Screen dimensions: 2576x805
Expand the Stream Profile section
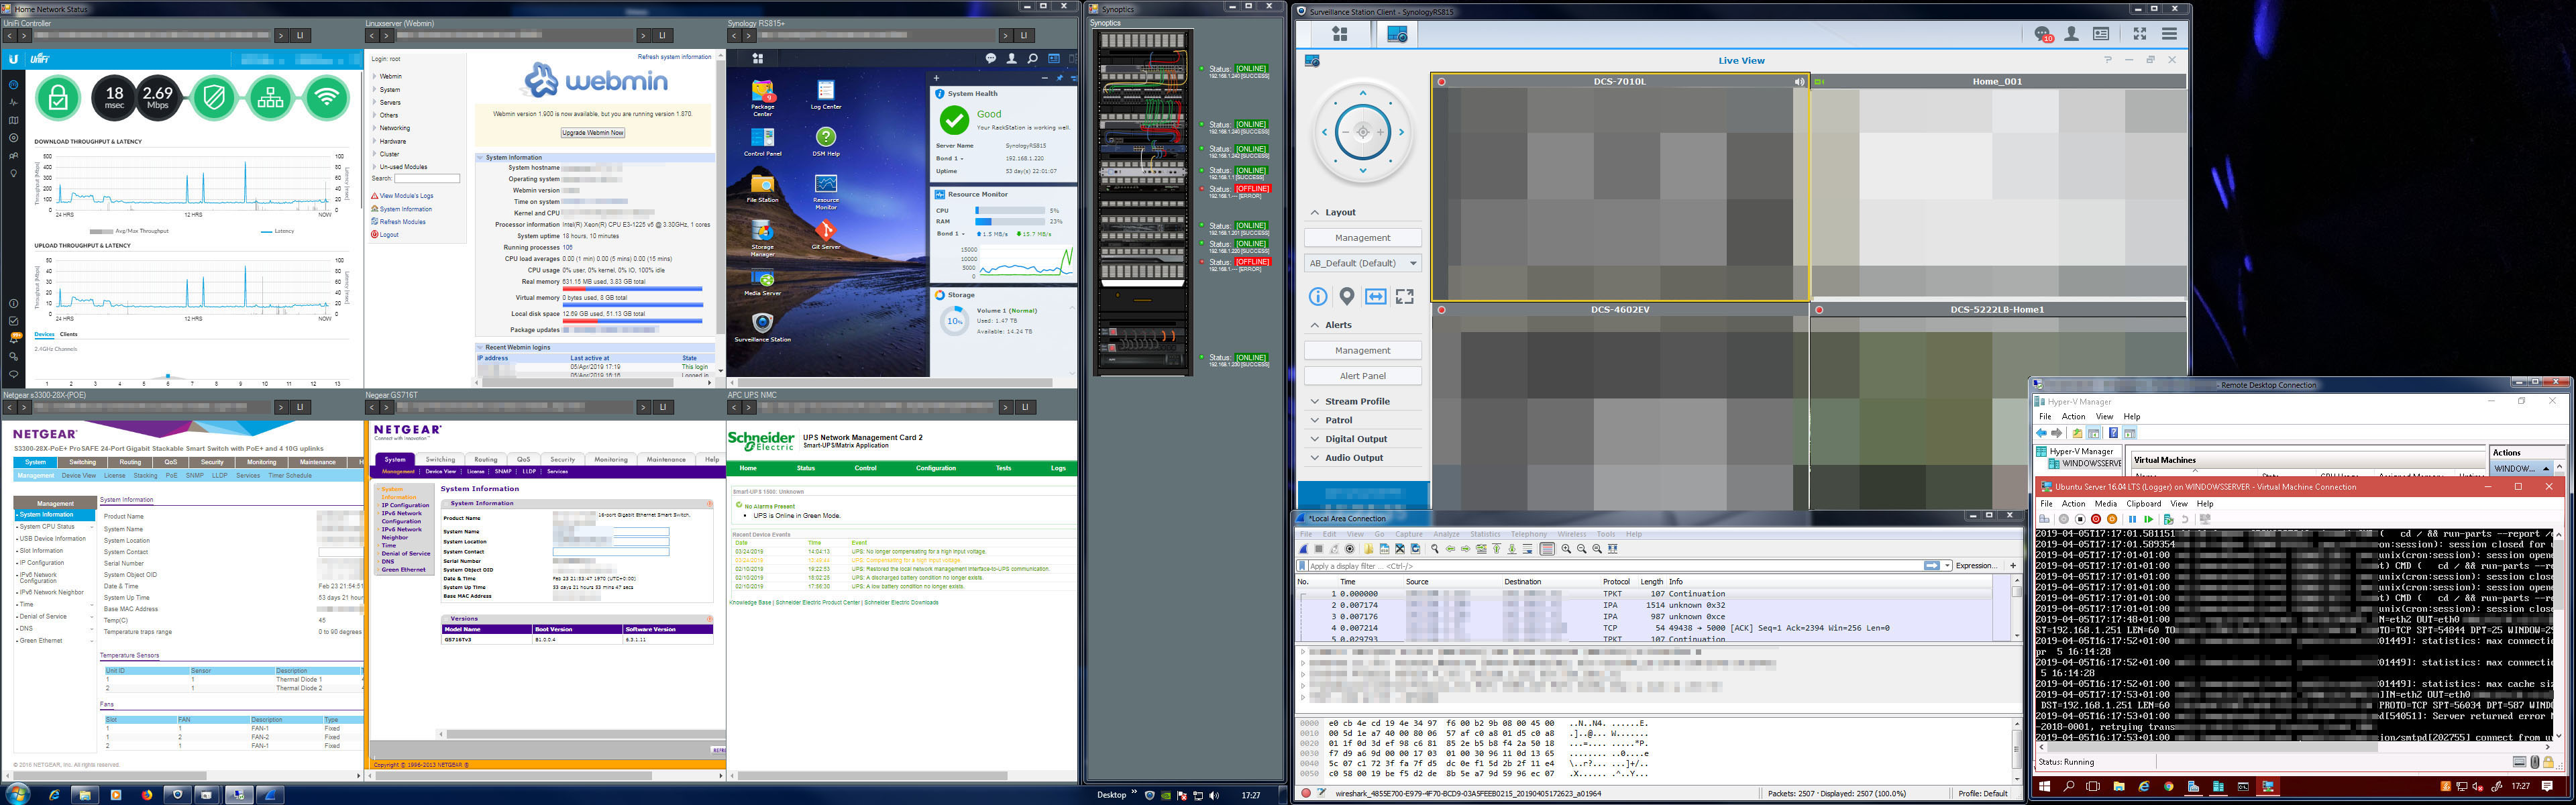[1356, 401]
